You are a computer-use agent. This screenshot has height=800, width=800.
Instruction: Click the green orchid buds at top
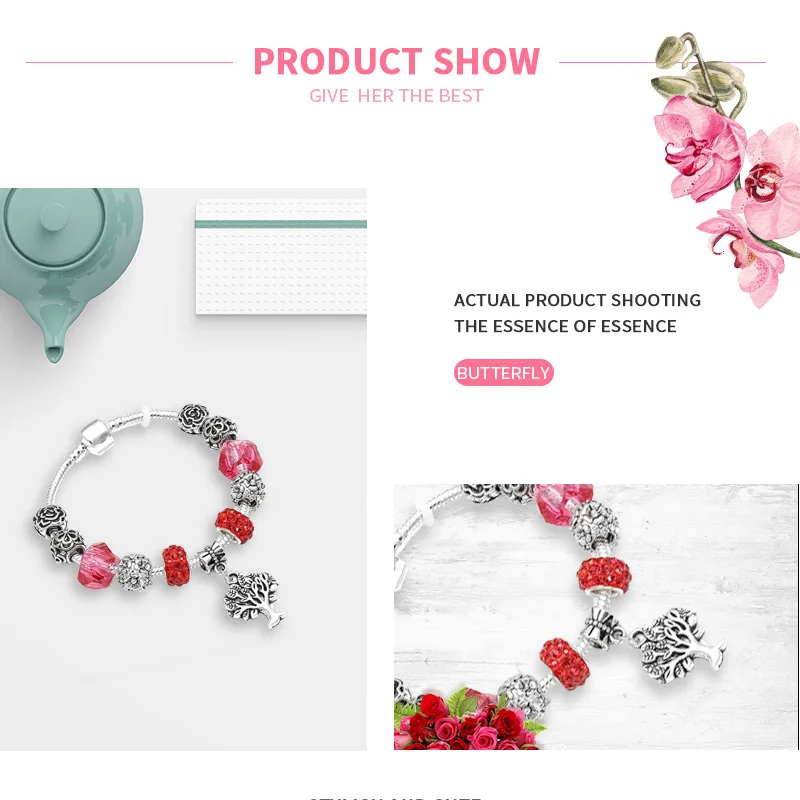coord(697,69)
